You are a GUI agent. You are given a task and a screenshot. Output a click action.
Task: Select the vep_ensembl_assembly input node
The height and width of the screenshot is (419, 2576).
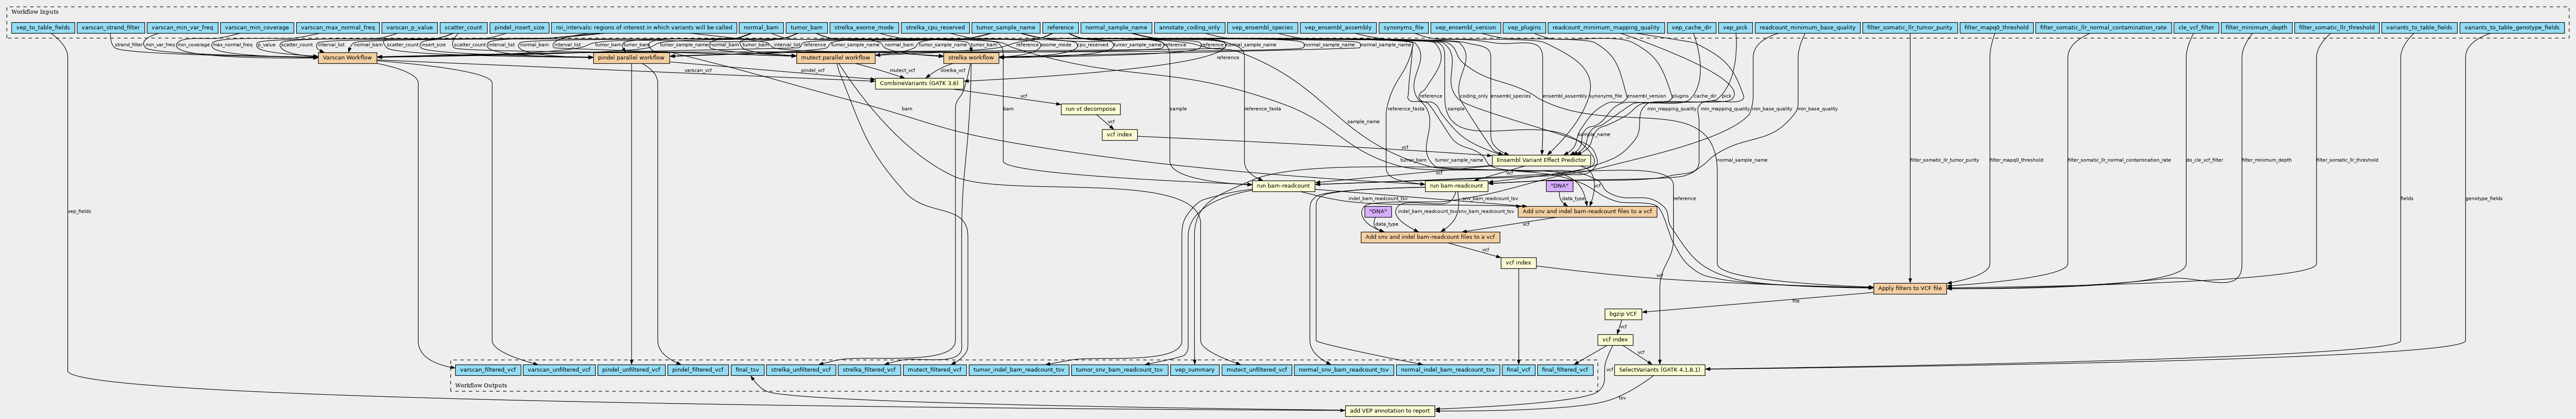[x=1338, y=28]
